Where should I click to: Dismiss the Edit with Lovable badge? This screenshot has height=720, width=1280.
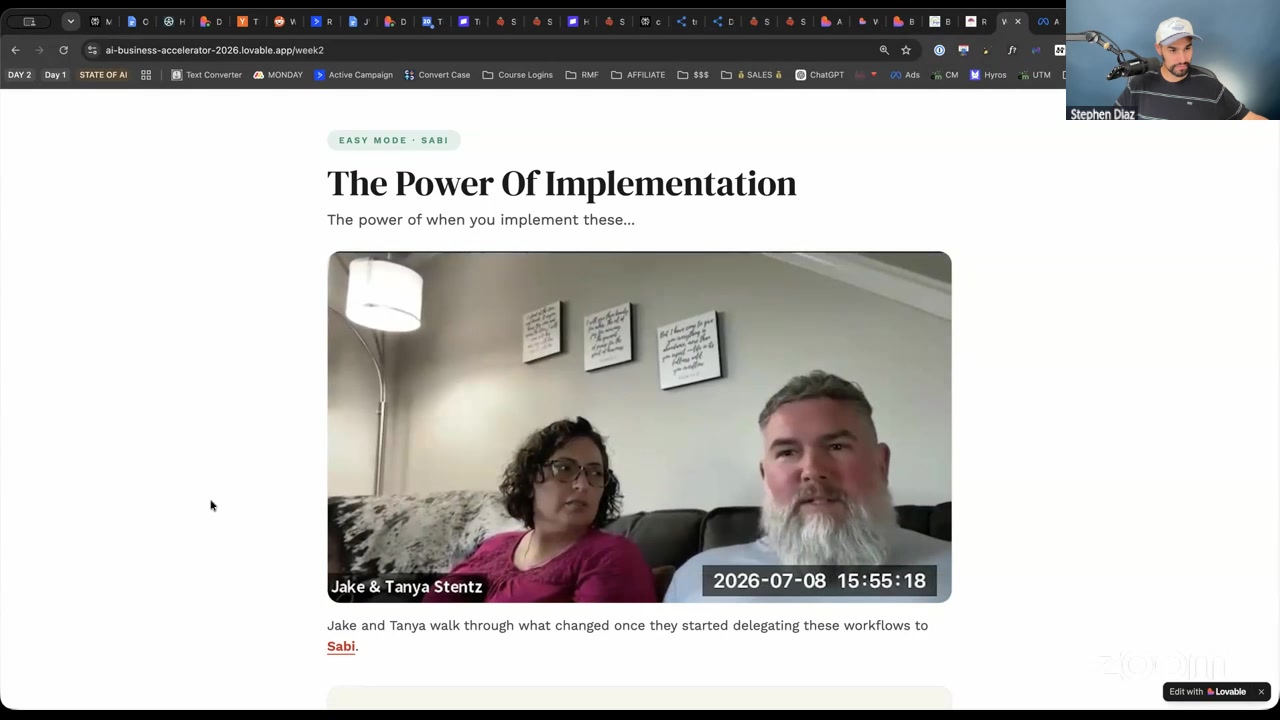click(x=1261, y=692)
